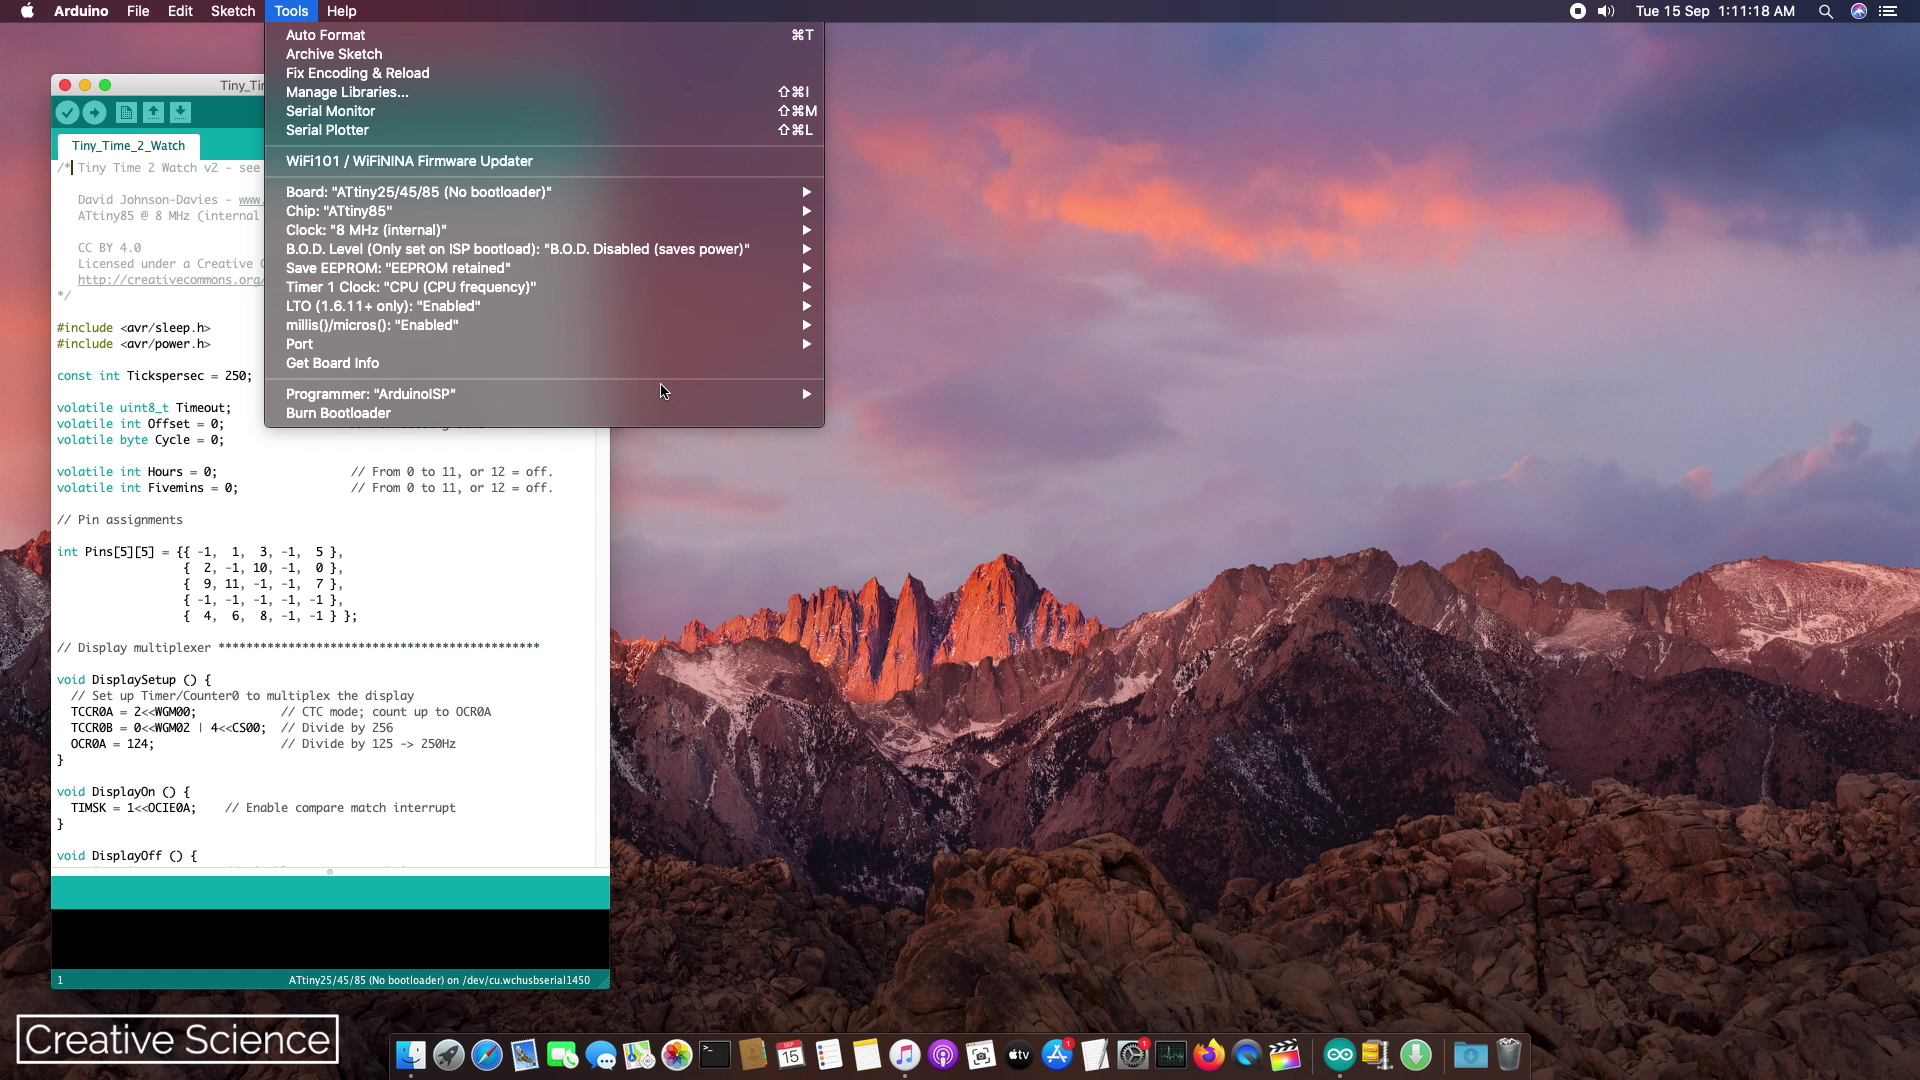Screen dimensions: 1920x1080
Task: Click the line 'const int Tickspersec = 250;'
Action: [154, 376]
